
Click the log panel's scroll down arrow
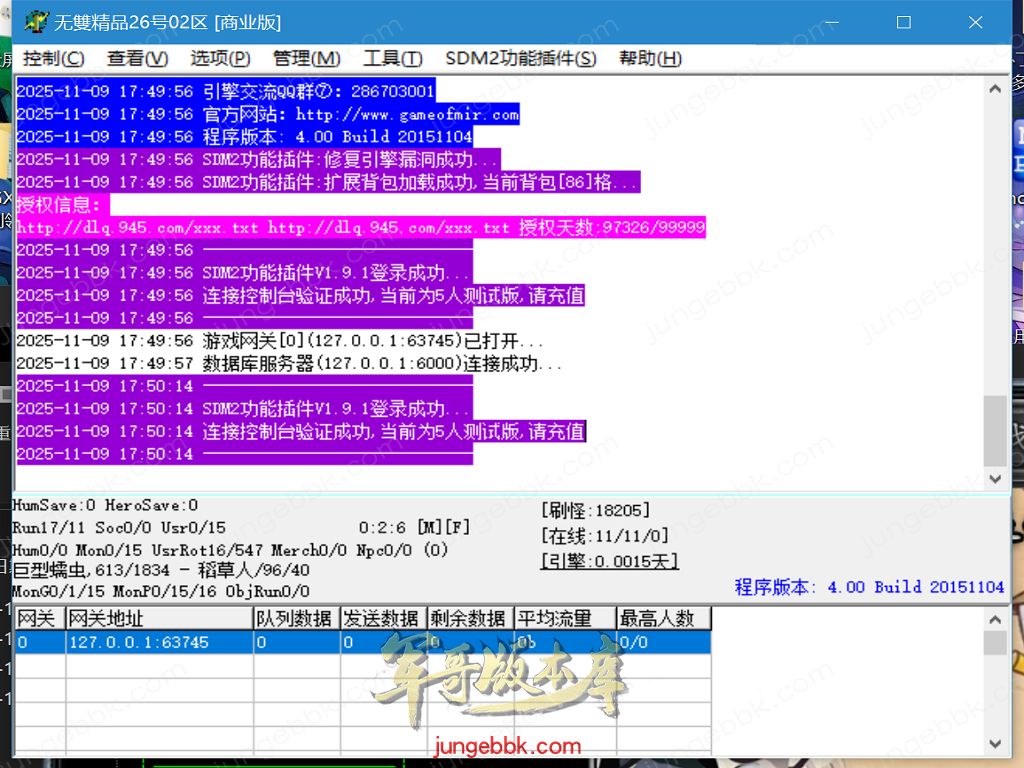tap(995, 479)
